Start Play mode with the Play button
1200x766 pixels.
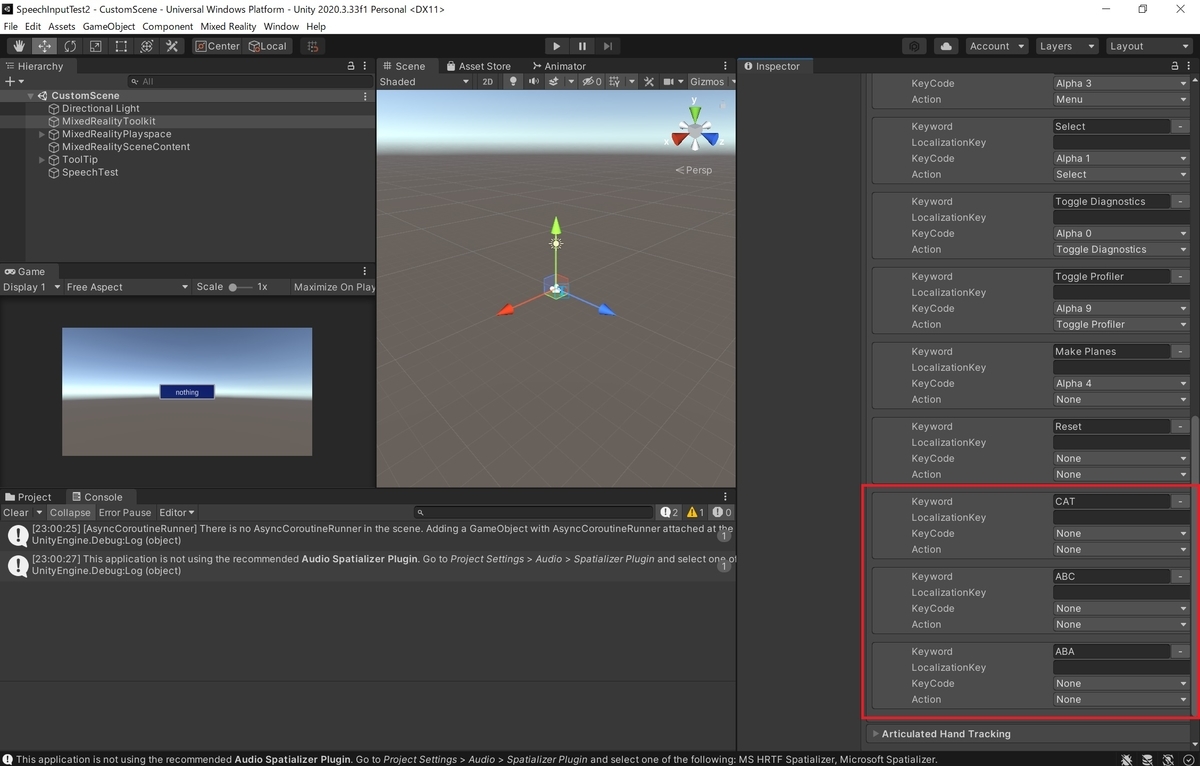(557, 46)
